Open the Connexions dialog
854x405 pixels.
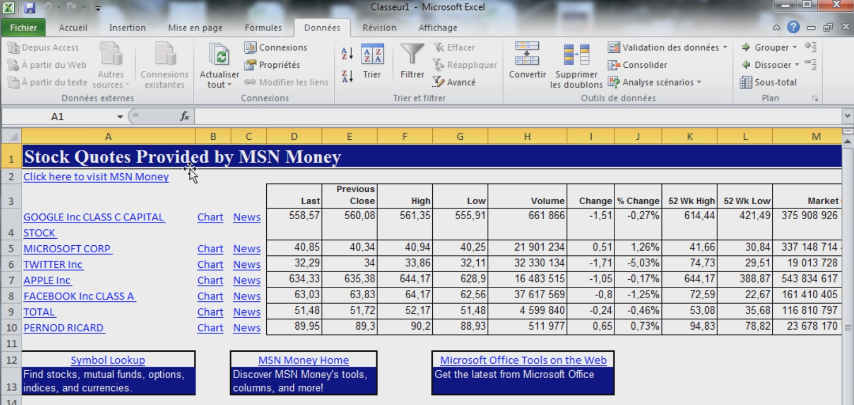tap(276, 48)
